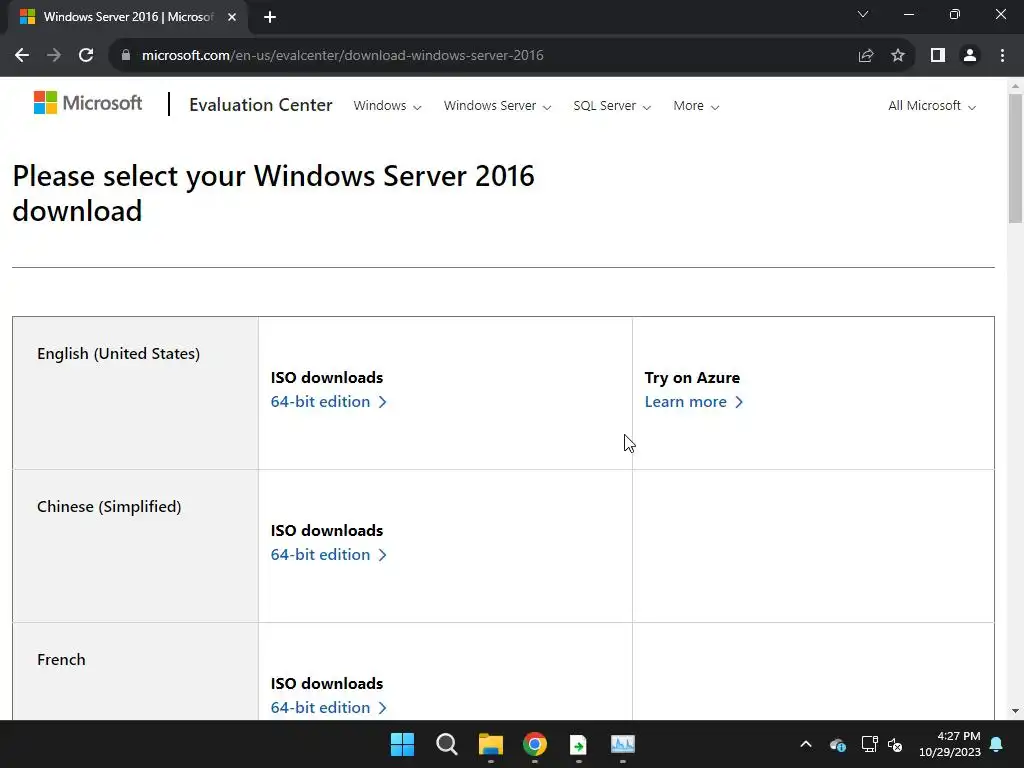Show hidden system tray icons
The height and width of the screenshot is (768, 1024).
[x=806, y=744]
